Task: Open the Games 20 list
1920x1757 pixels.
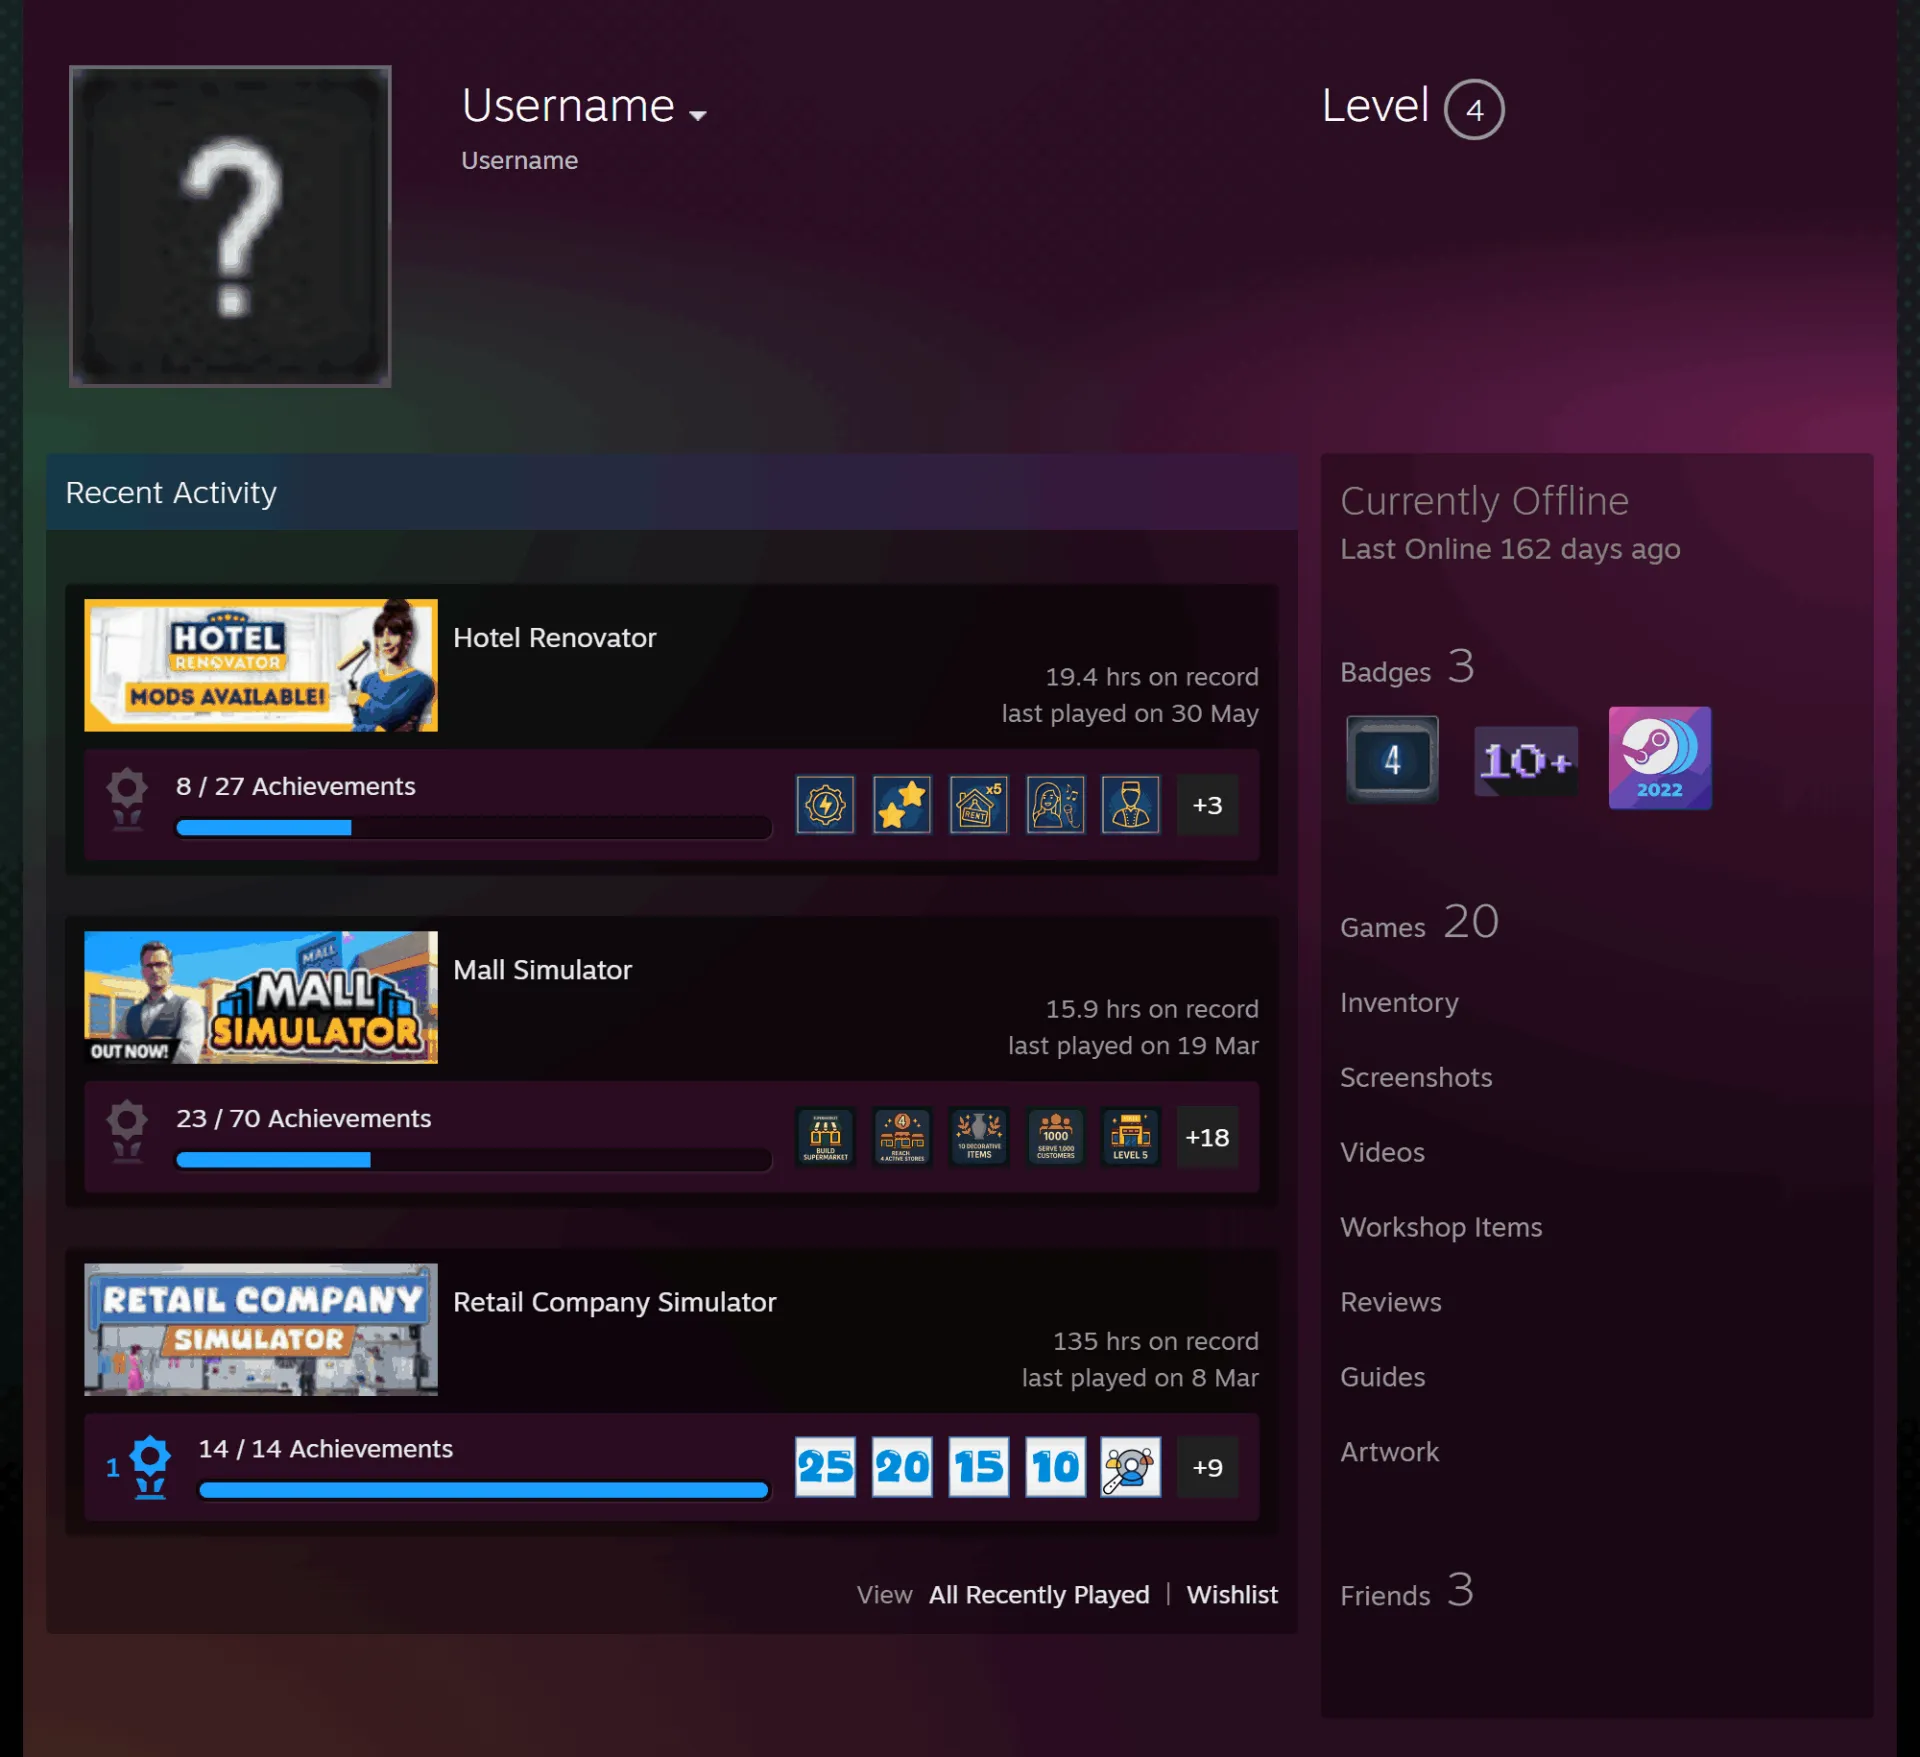Action: (x=1419, y=922)
